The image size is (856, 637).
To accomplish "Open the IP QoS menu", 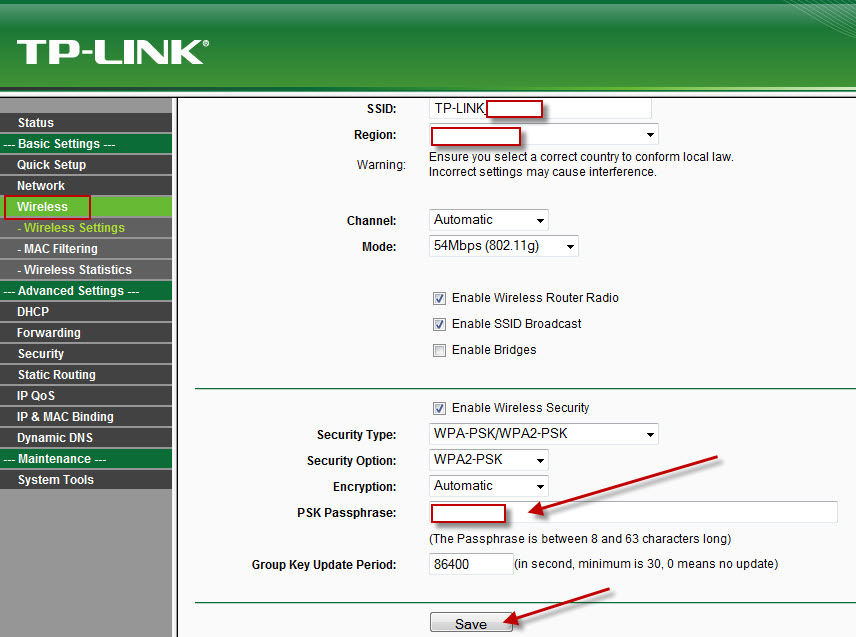I will 86,396.
